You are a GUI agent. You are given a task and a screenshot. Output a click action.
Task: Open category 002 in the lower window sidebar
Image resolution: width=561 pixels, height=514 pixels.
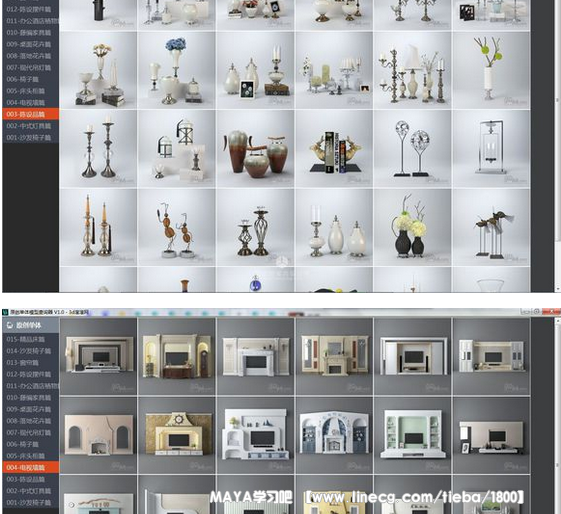pos(31,491)
